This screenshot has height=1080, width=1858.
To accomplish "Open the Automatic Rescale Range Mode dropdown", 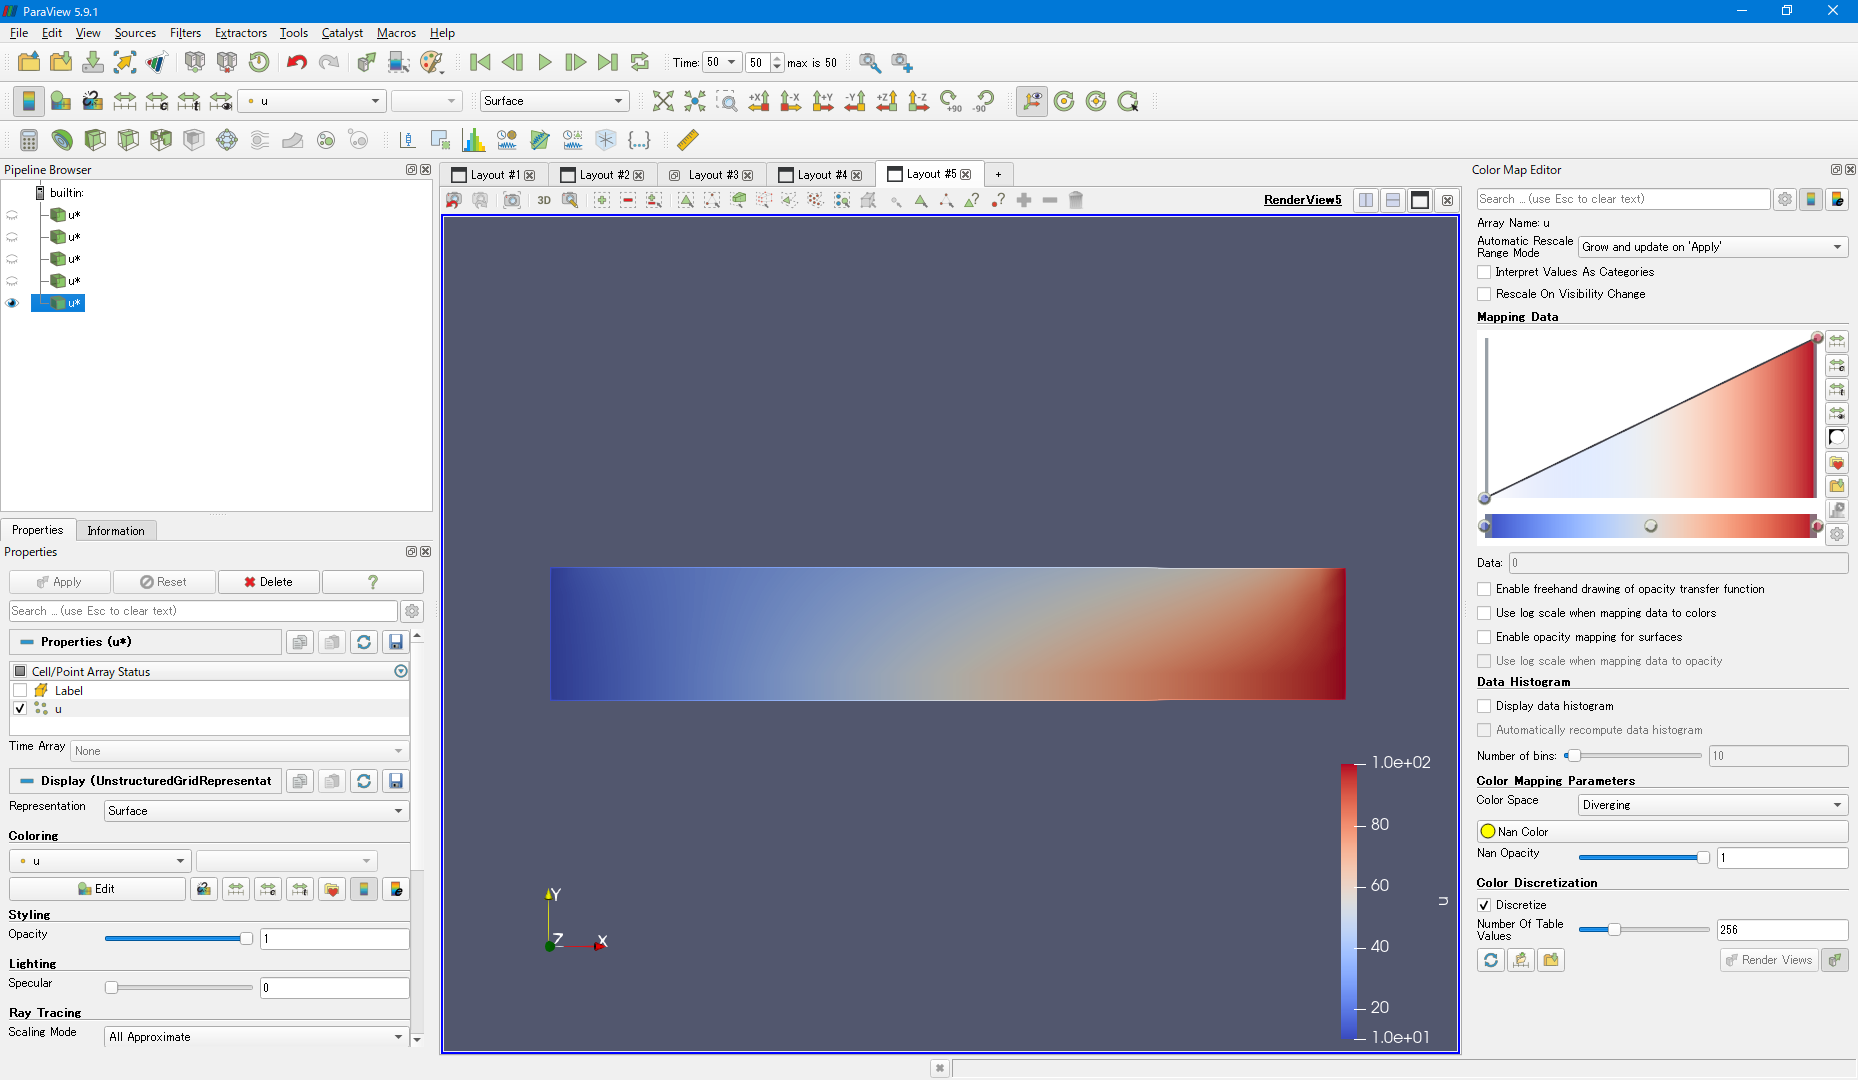I will pyautogui.click(x=1713, y=247).
